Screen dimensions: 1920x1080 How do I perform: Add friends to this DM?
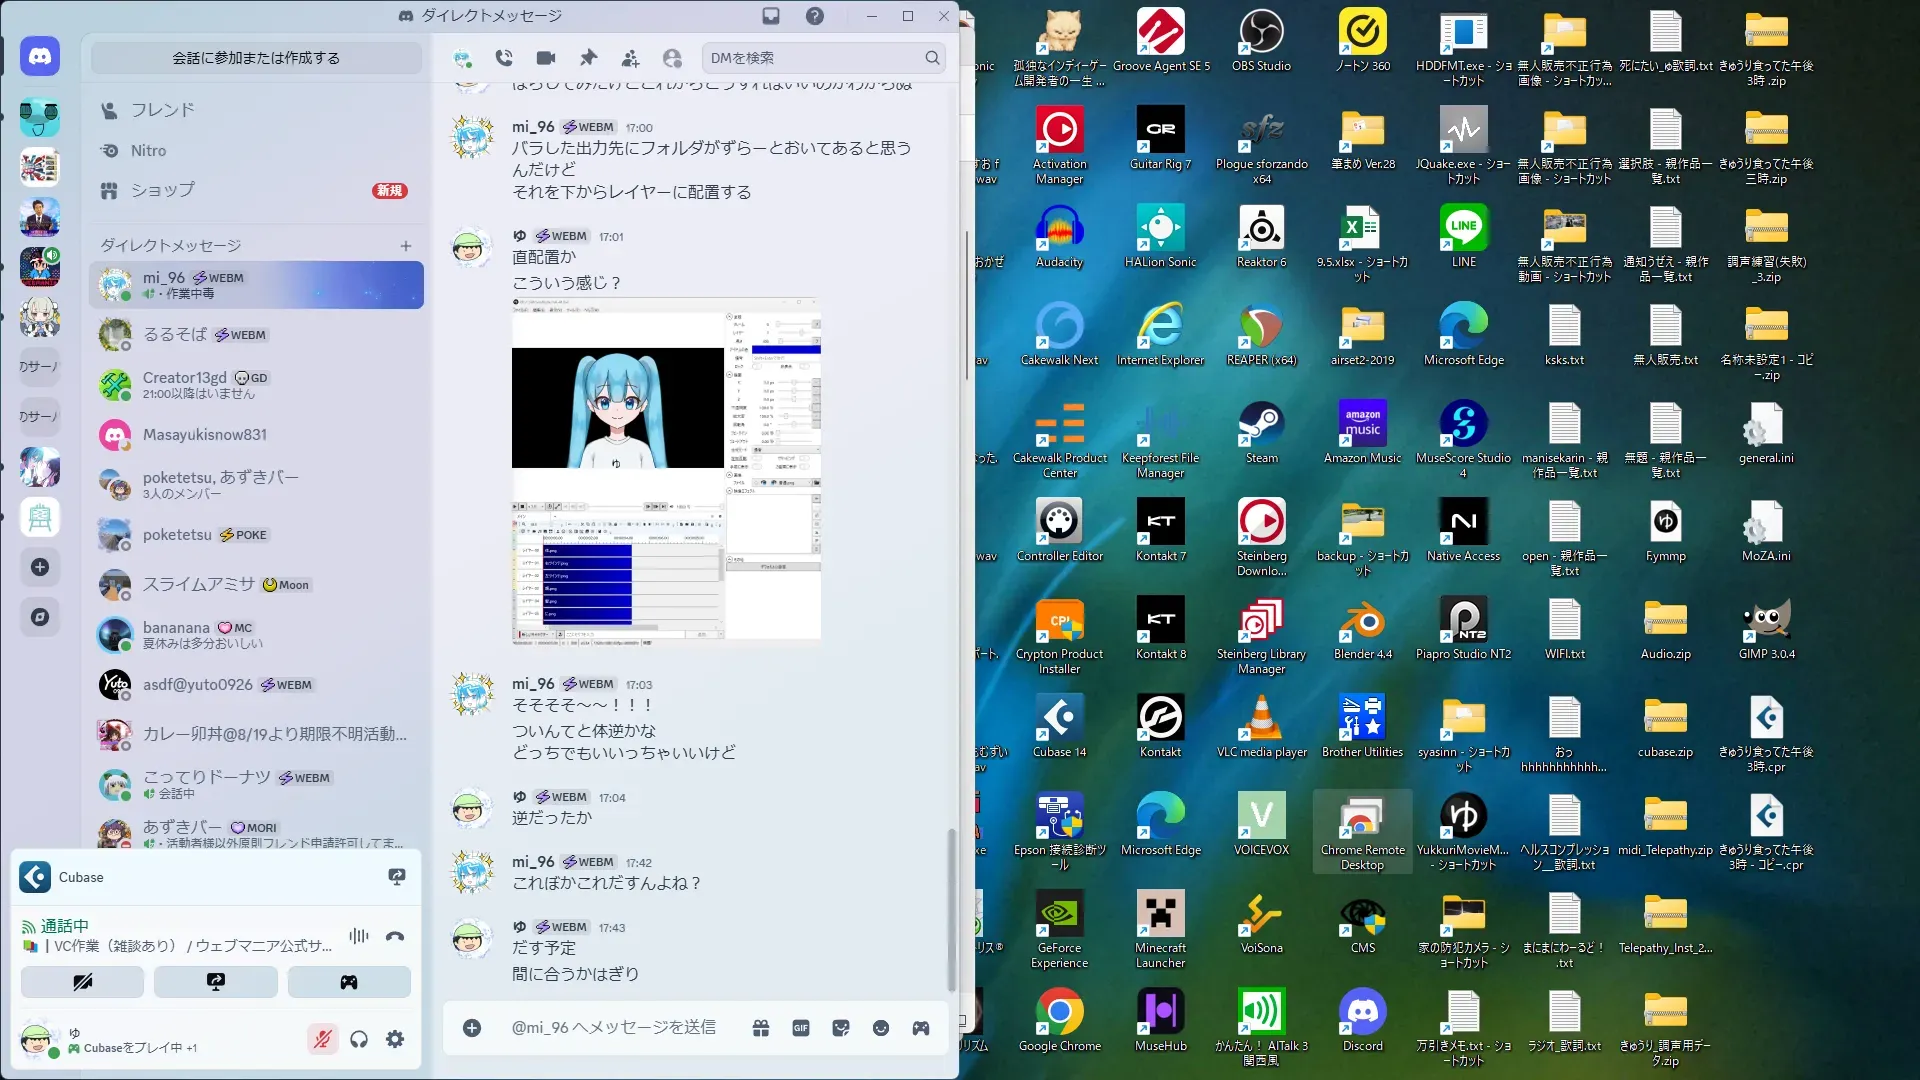pos(630,58)
